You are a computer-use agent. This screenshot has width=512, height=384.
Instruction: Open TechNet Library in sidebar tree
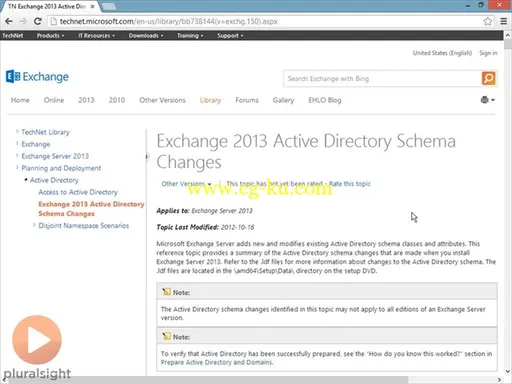tap(45, 132)
